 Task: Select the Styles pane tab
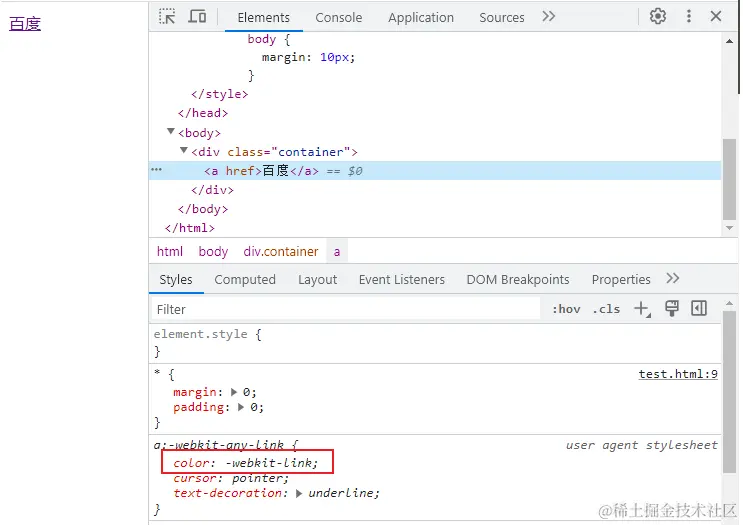pyautogui.click(x=176, y=280)
